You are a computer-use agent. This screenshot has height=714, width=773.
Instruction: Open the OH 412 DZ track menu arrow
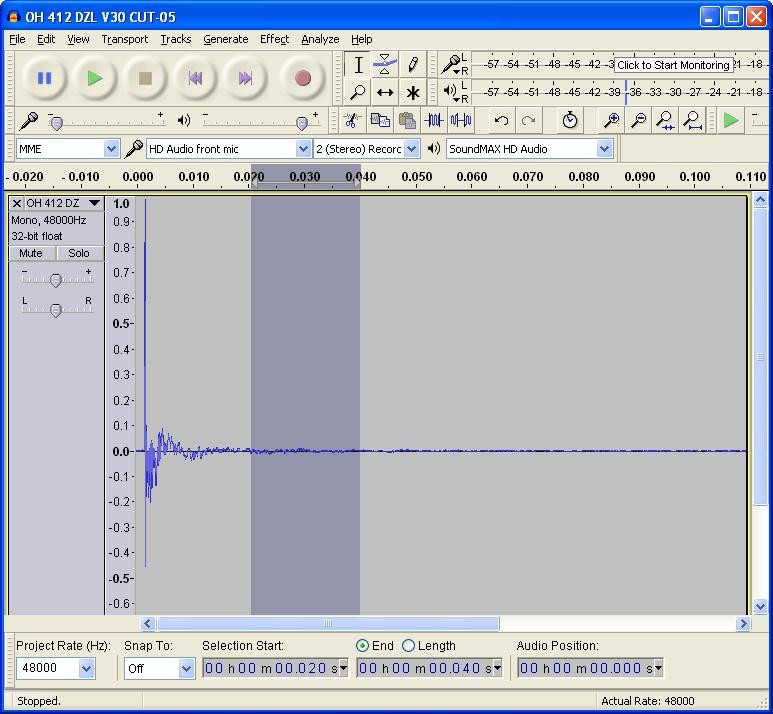click(x=94, y=203)
